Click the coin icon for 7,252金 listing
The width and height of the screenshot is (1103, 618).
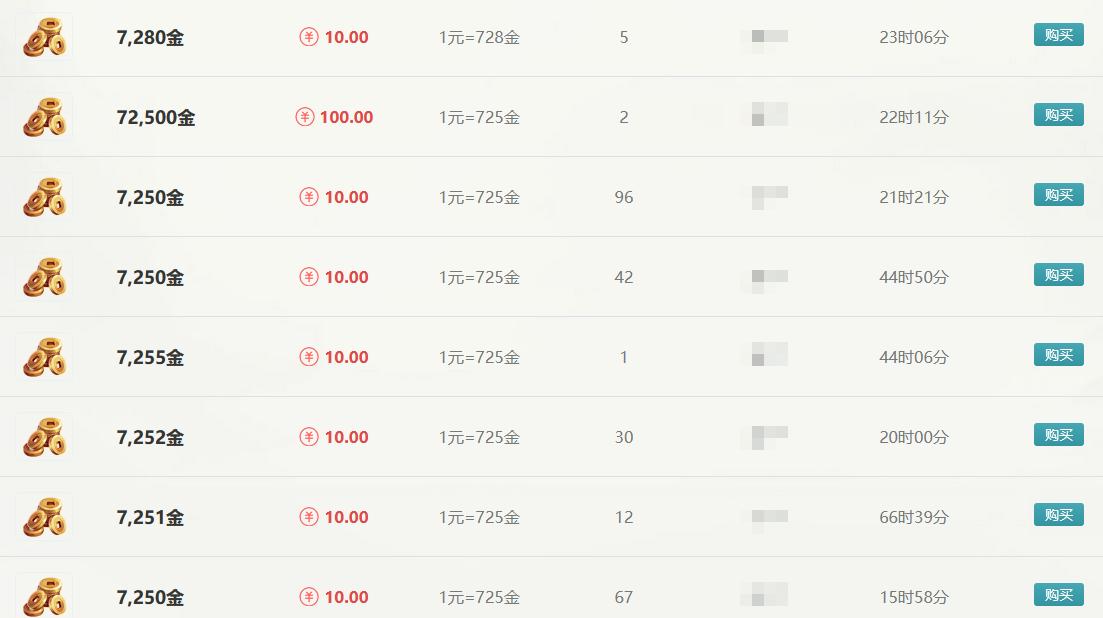45,437
